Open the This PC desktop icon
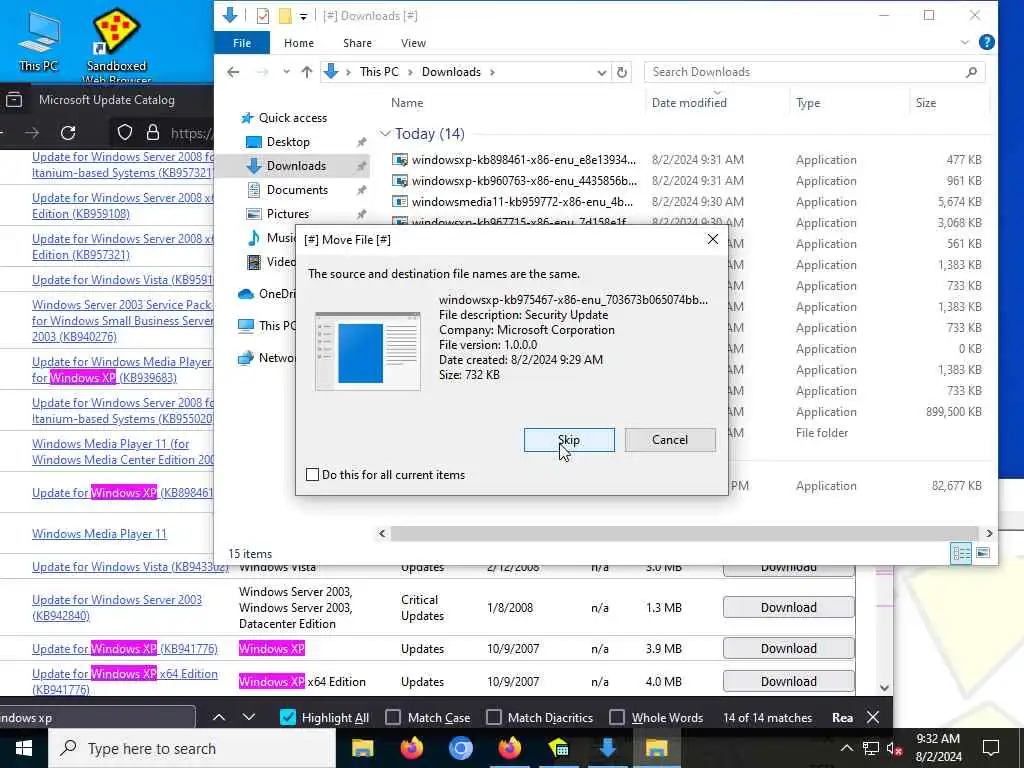The image size is (1024, 768). tap(39, 42)
